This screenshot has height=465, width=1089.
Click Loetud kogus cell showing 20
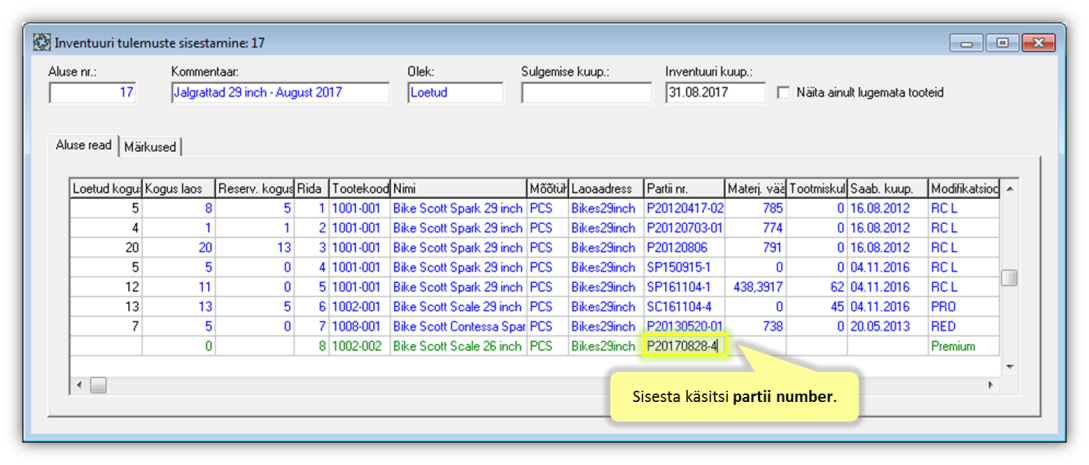[x=106, y=247]
